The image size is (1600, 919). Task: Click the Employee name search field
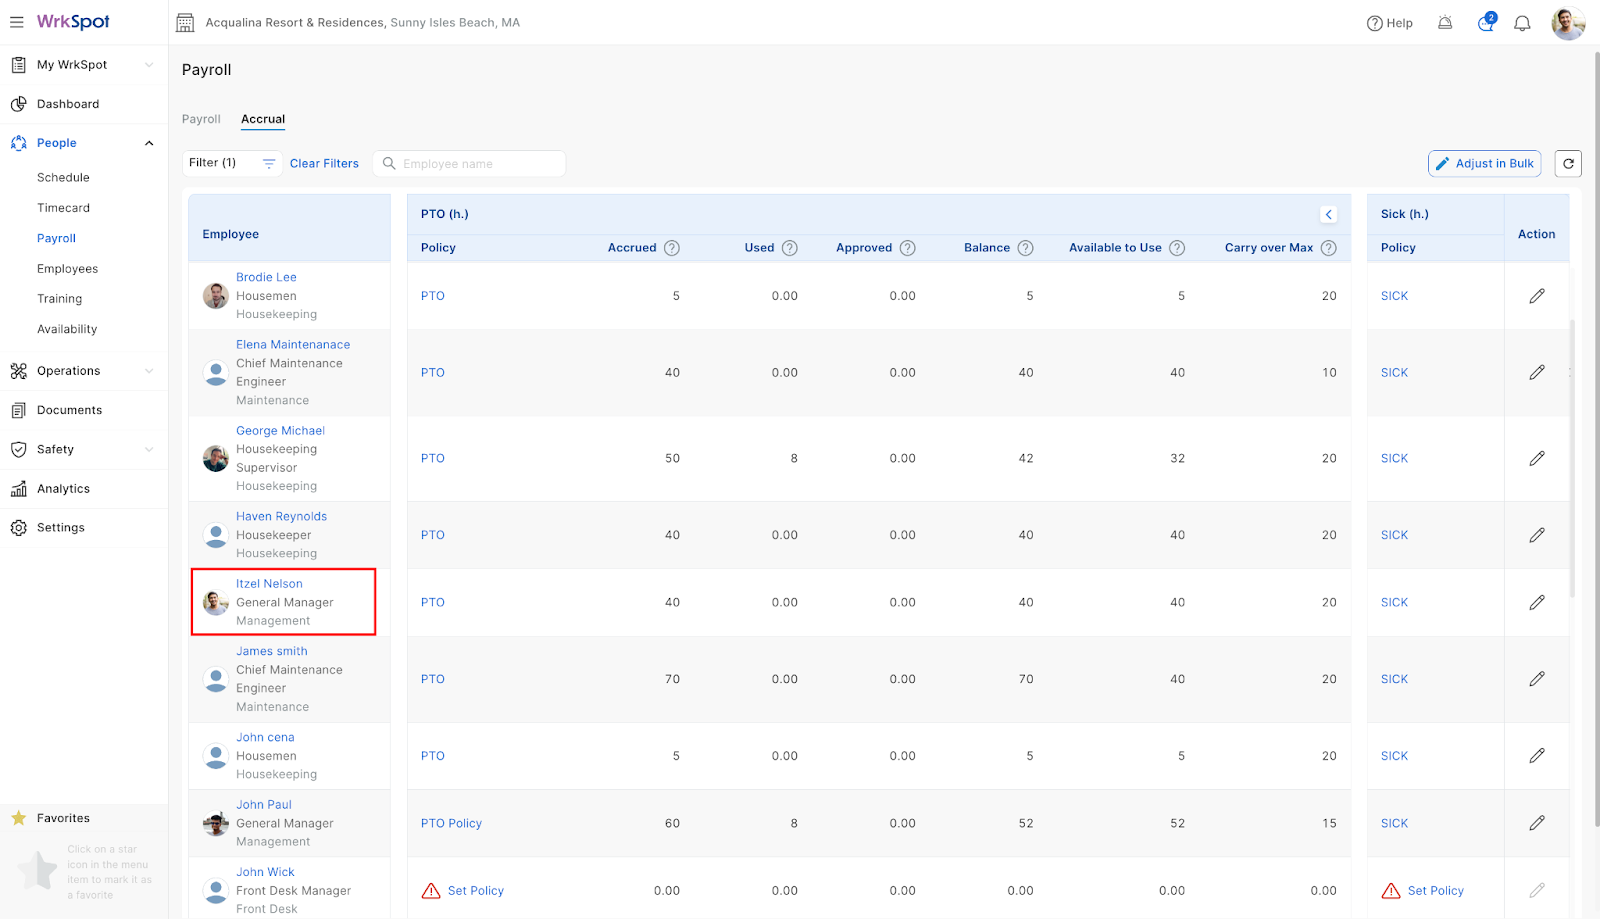coord(470,164)
